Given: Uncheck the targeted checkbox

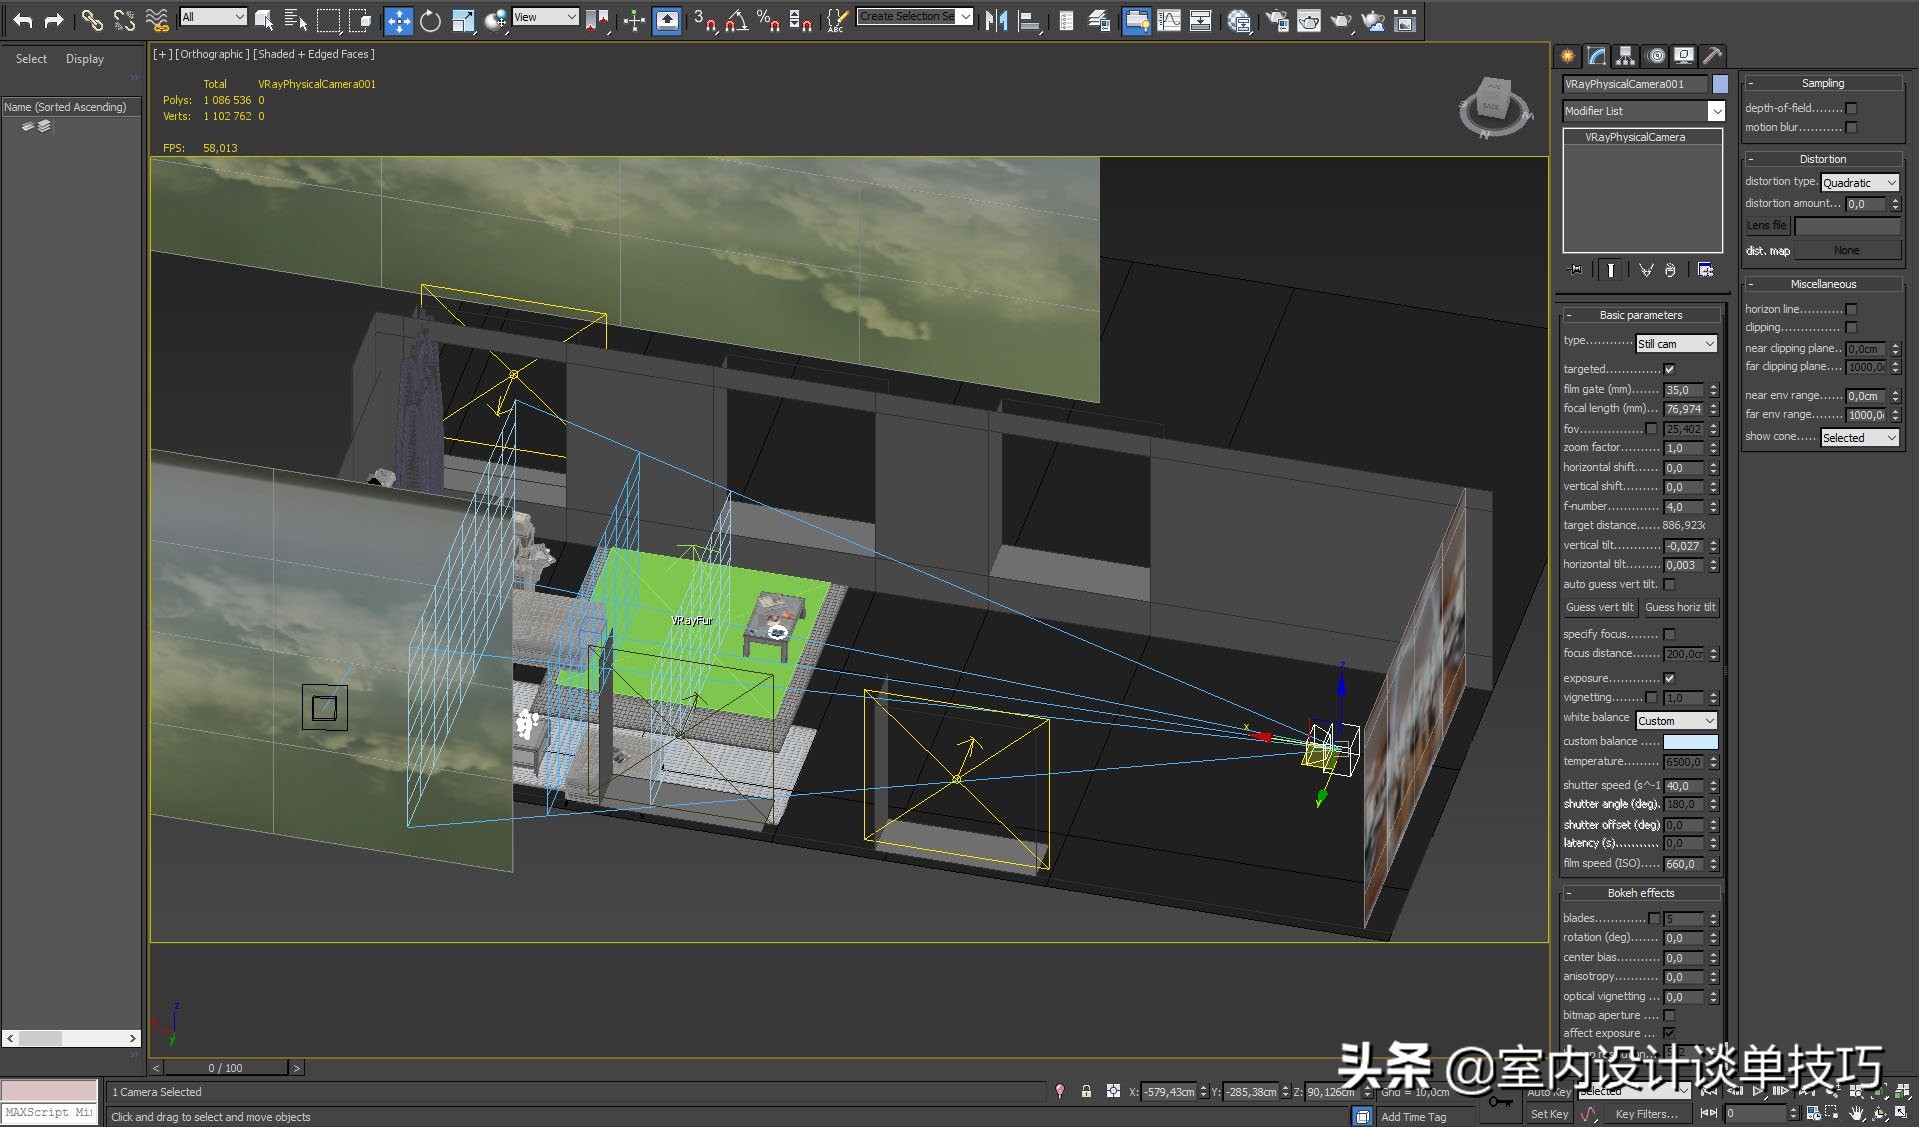Looking at the screenshot, I should (1669, 369).
